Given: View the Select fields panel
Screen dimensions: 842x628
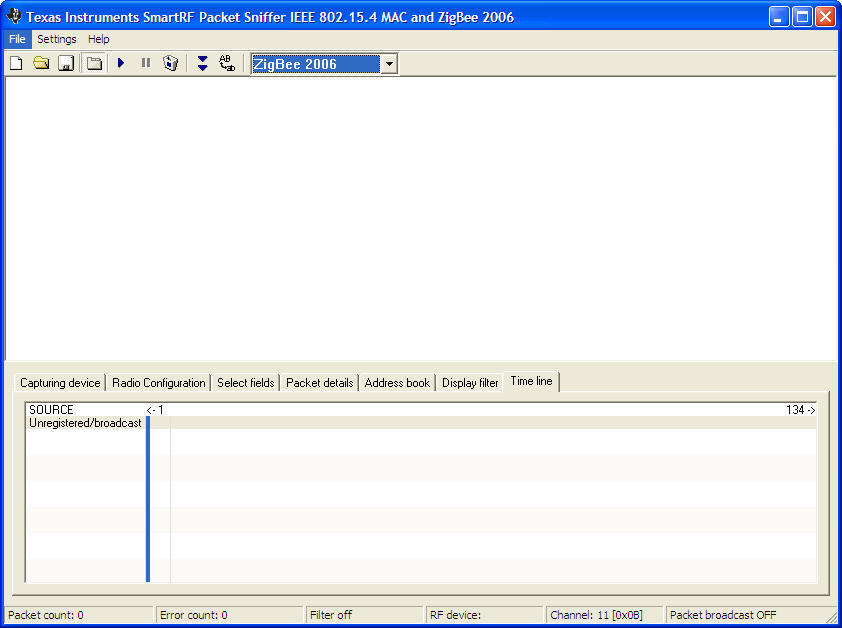Looking at the screenshot, I should [245, 382].
